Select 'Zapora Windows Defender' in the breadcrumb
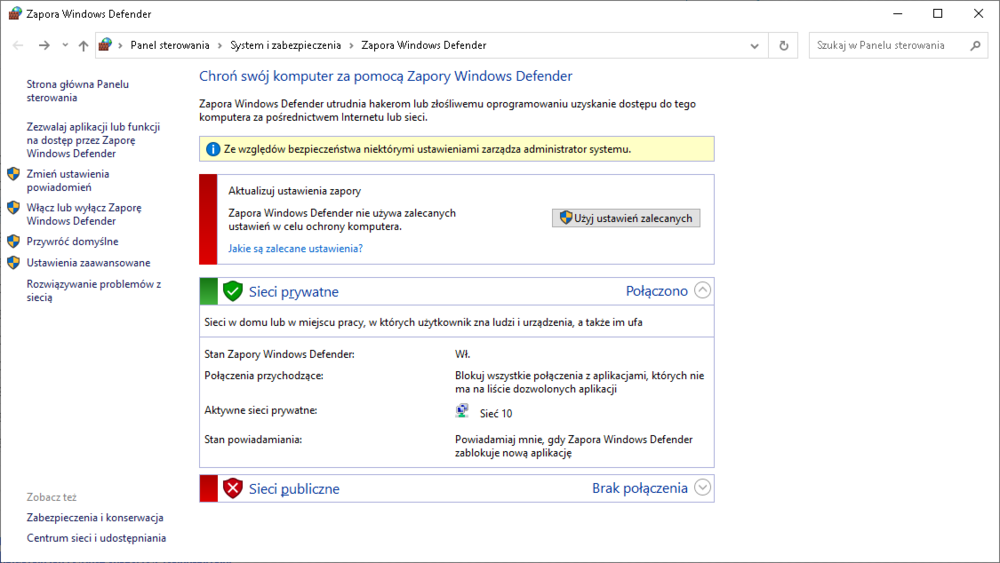 point(423,45)
